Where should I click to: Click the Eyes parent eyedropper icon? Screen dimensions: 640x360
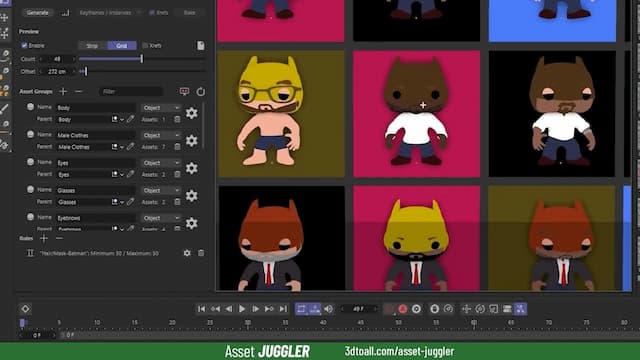coord(130,174)
